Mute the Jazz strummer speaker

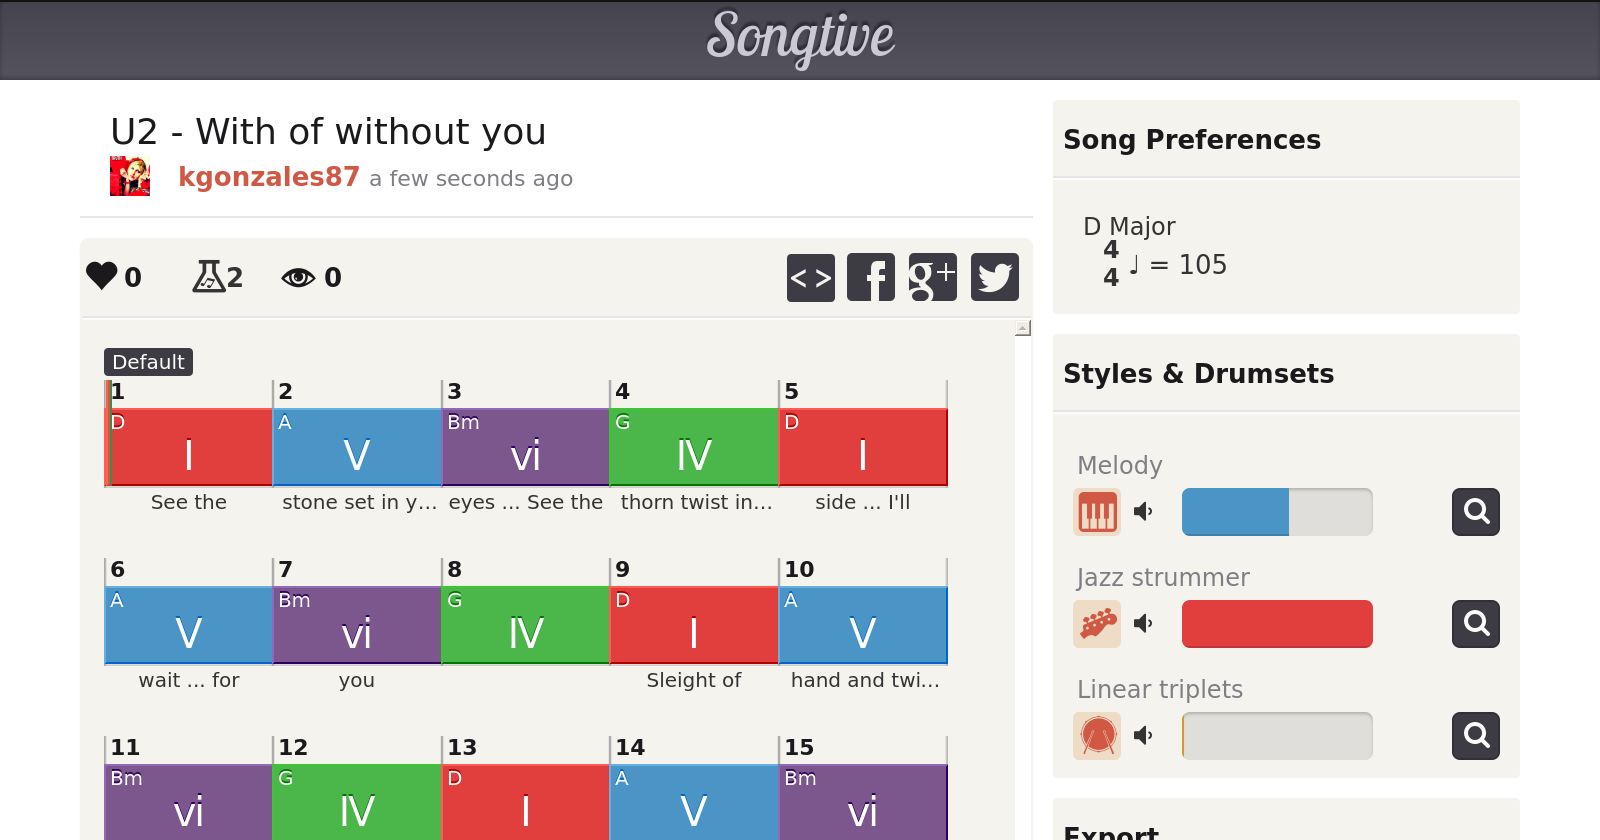[1143, 624]
